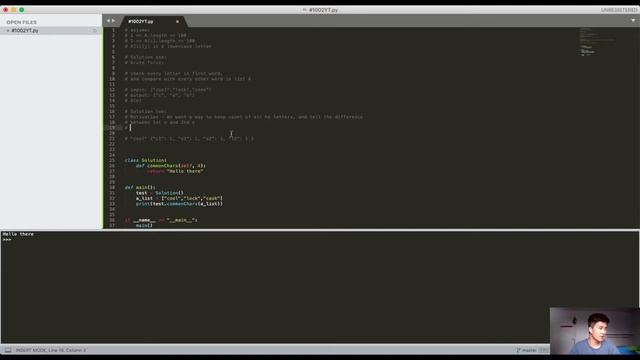Click the INSERT MODE line/column status text

coord(51,350)
